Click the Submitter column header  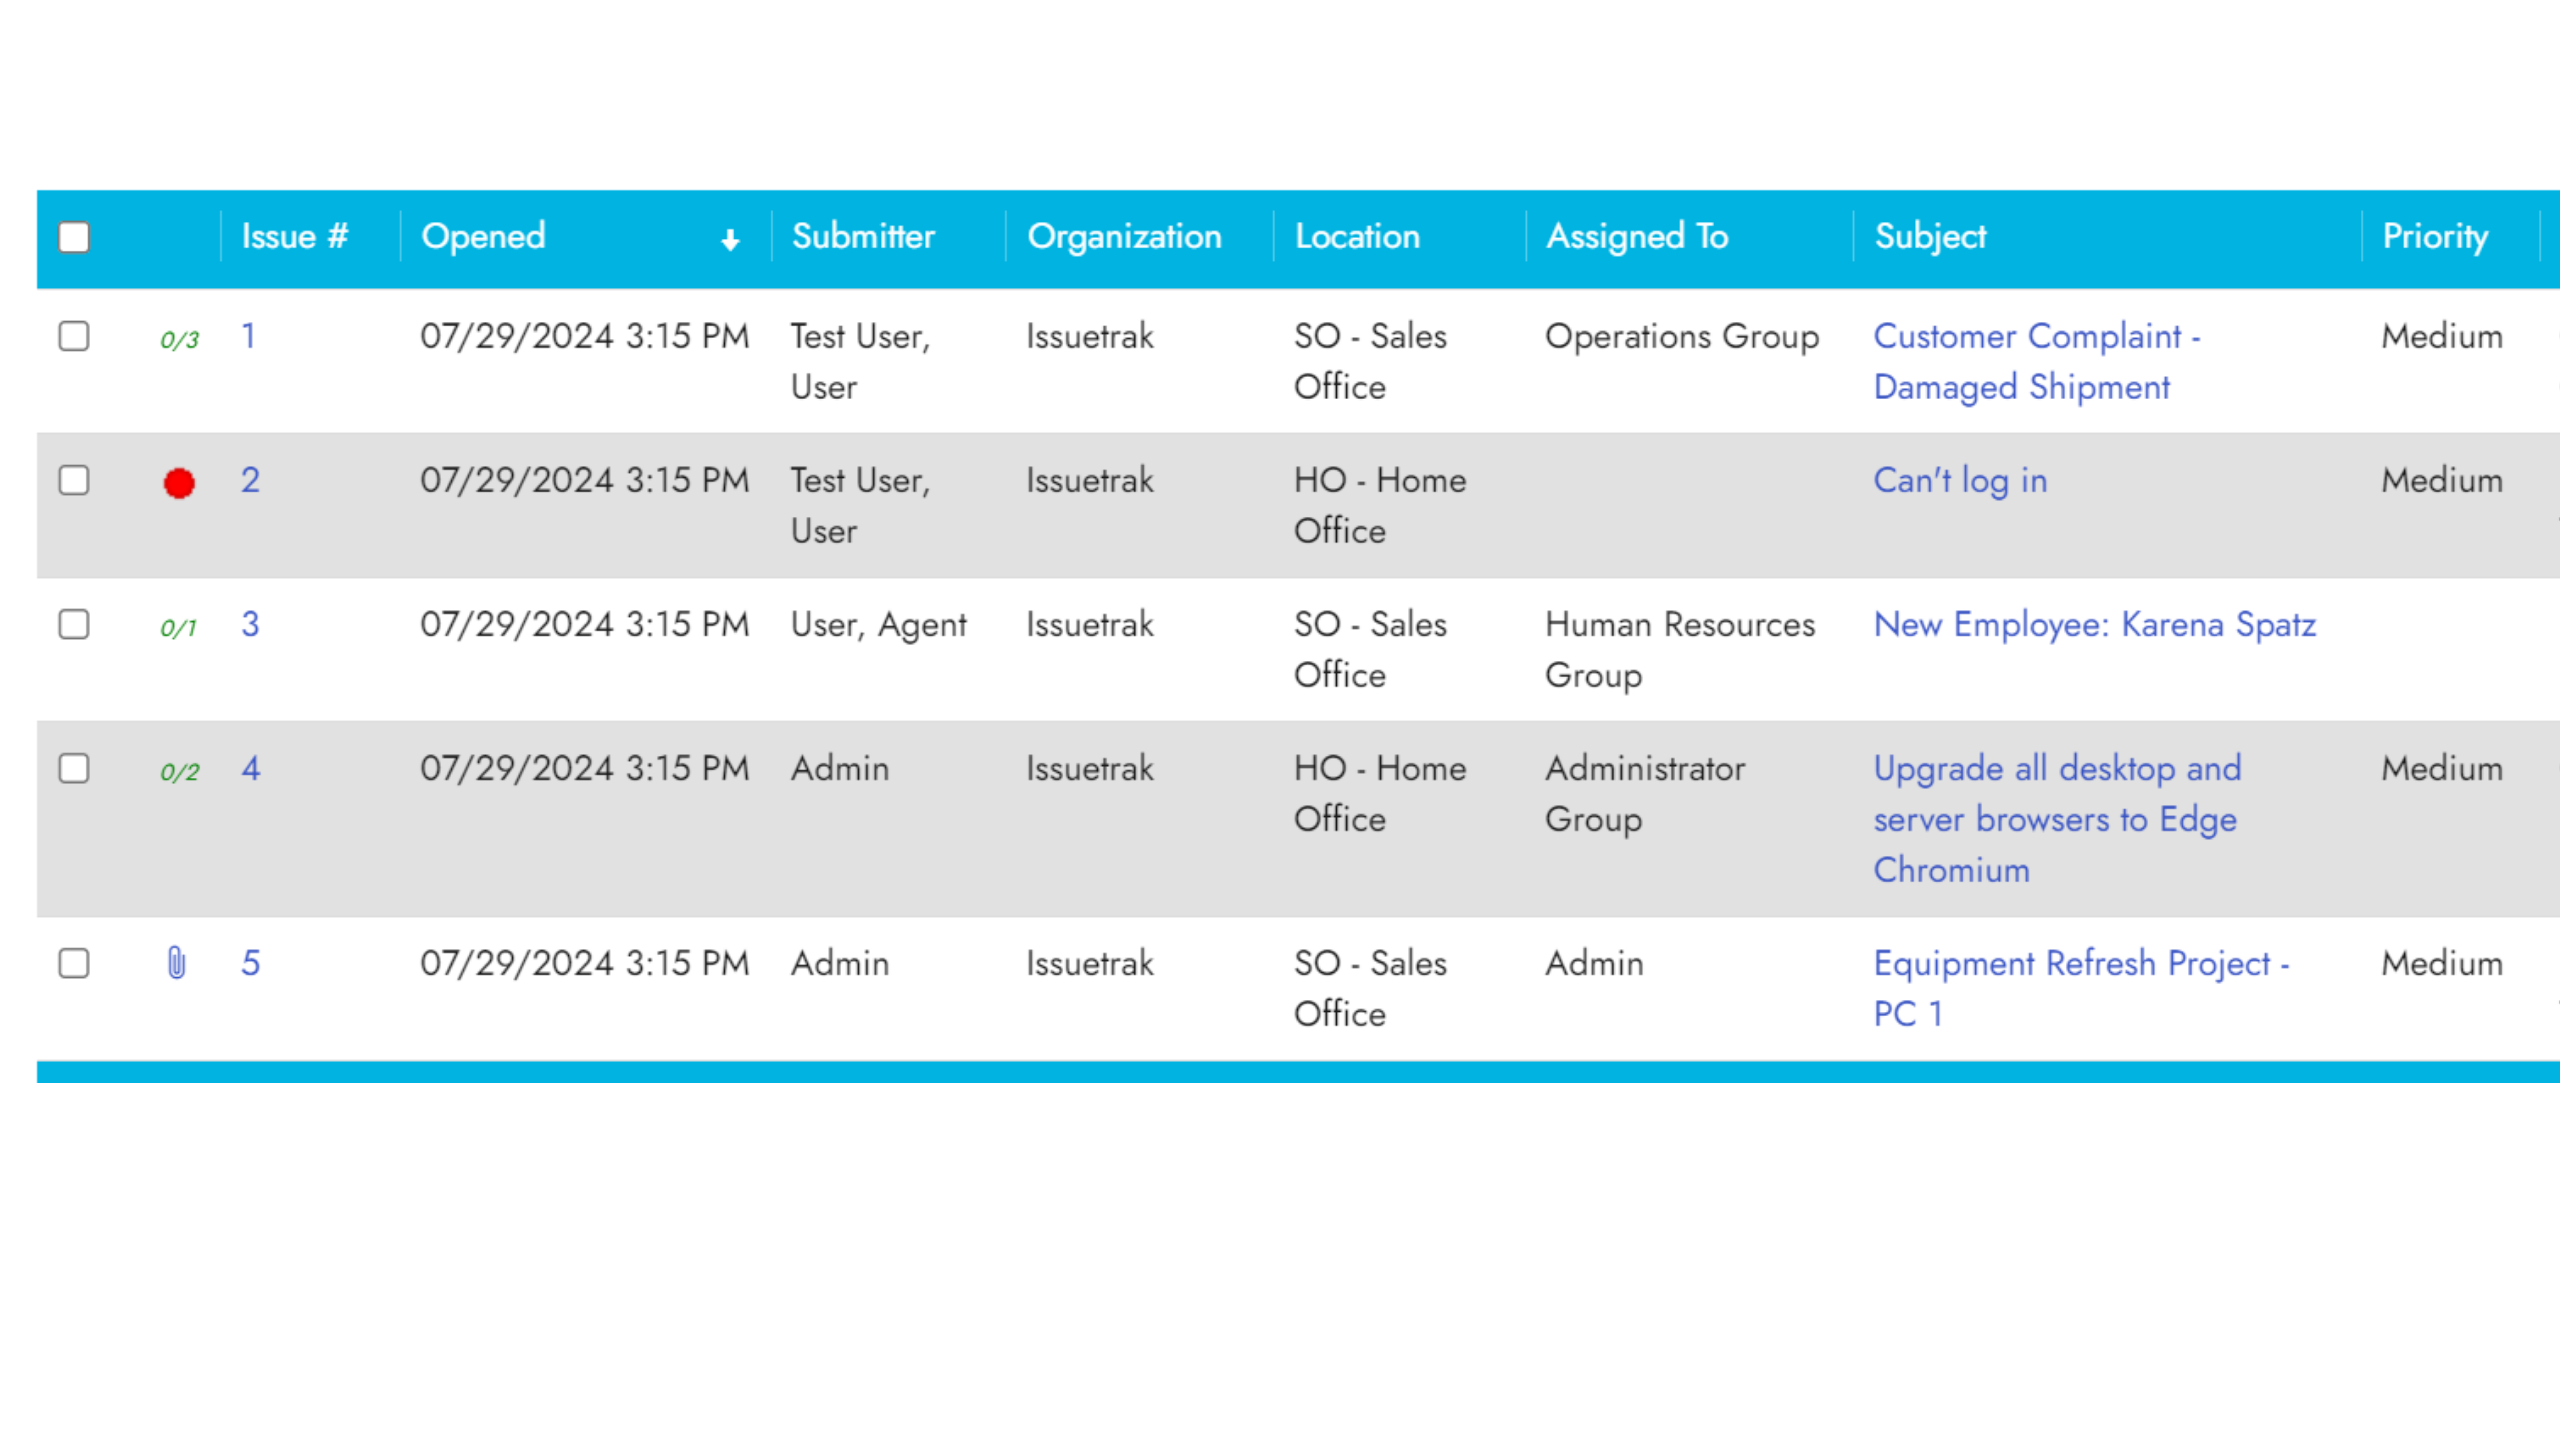863,236
